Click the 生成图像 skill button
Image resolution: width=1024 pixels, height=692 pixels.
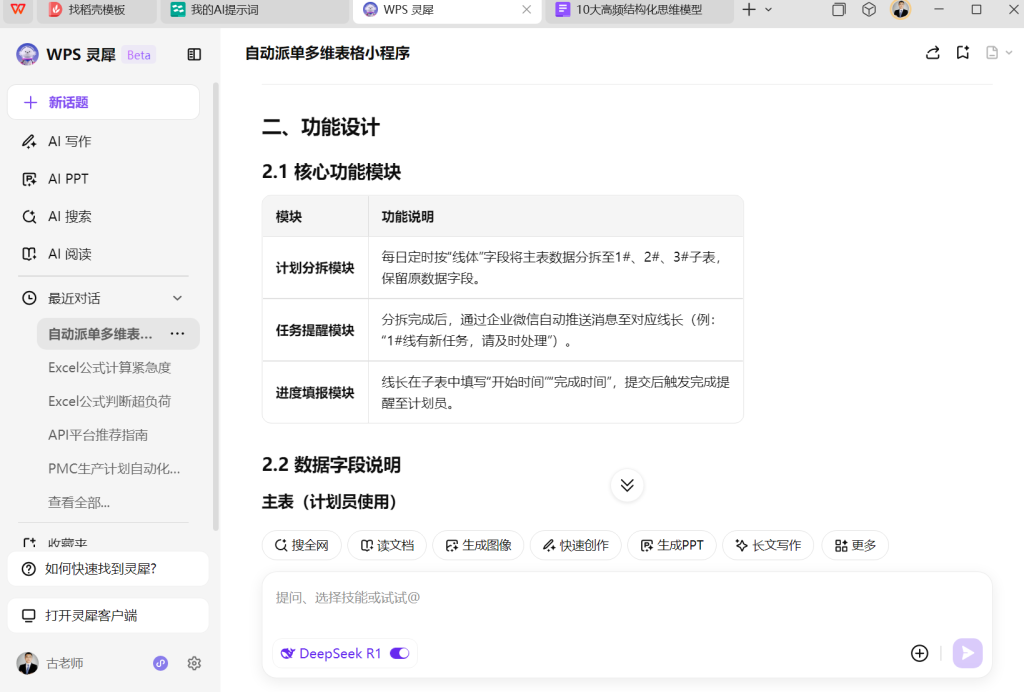pos(478,545)
